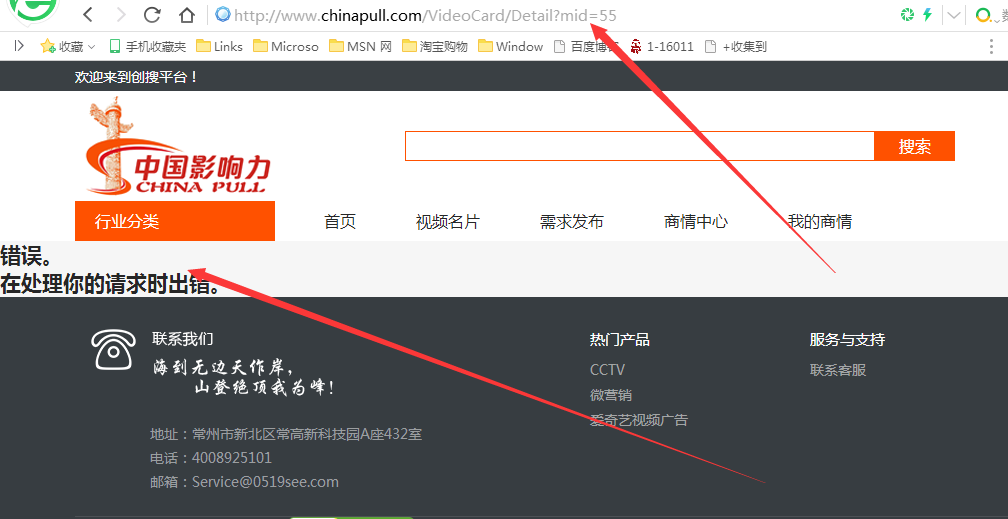1008x519 pixels.
Task: Click the email Service@0519see.com
Action: (265, 482)
